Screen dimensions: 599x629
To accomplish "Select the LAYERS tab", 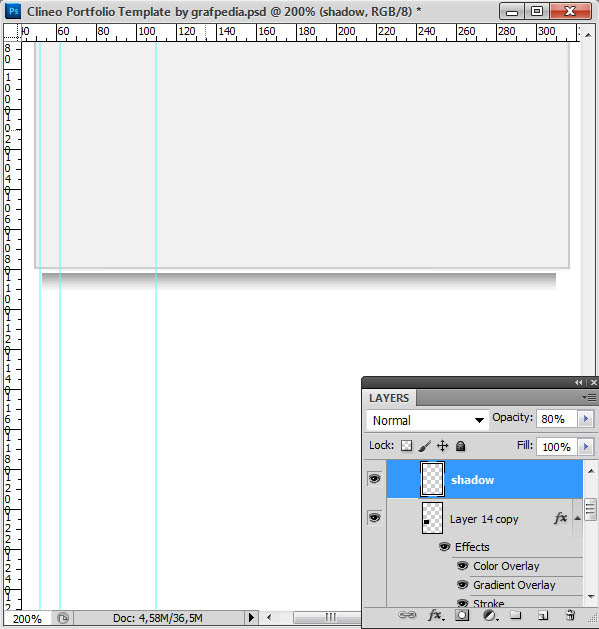I will pyautogui.click(x=389, y=398).
